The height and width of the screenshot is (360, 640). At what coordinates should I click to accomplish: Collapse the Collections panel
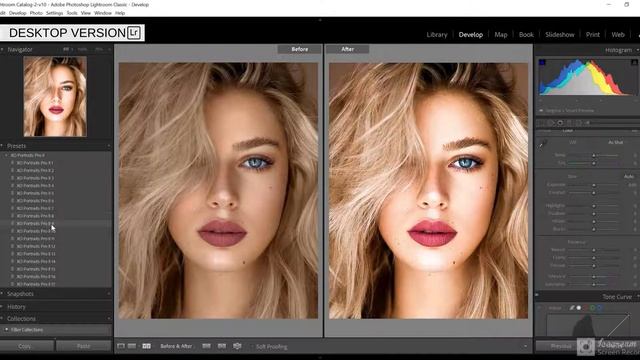tap(2, 319)
